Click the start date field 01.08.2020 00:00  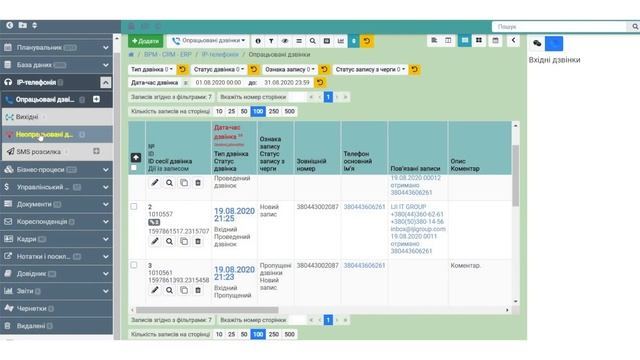pos(218,82)
